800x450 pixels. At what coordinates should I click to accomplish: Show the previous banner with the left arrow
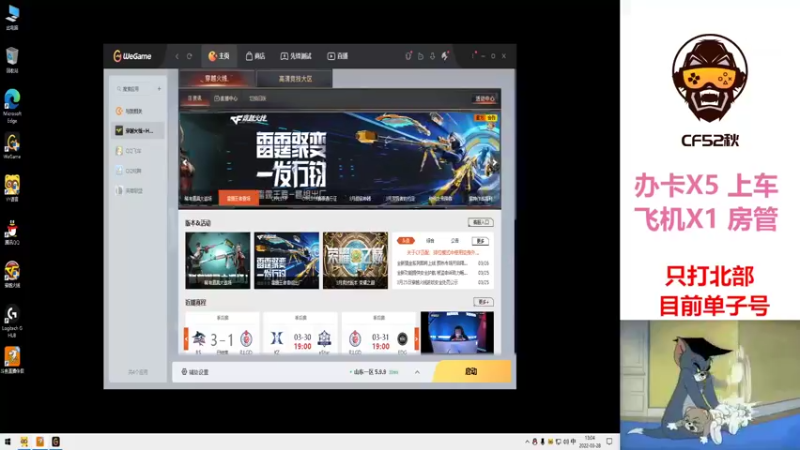185,163
